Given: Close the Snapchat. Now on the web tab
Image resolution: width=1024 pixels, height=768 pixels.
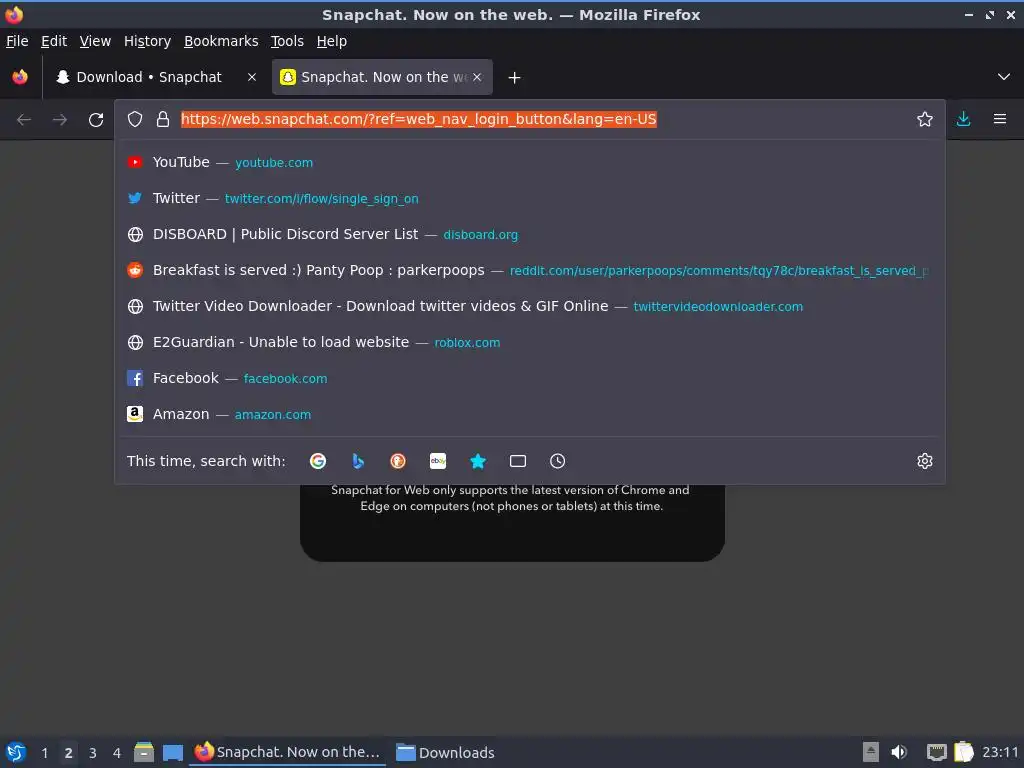Looking at the screenshot, I should coord(477,77).
